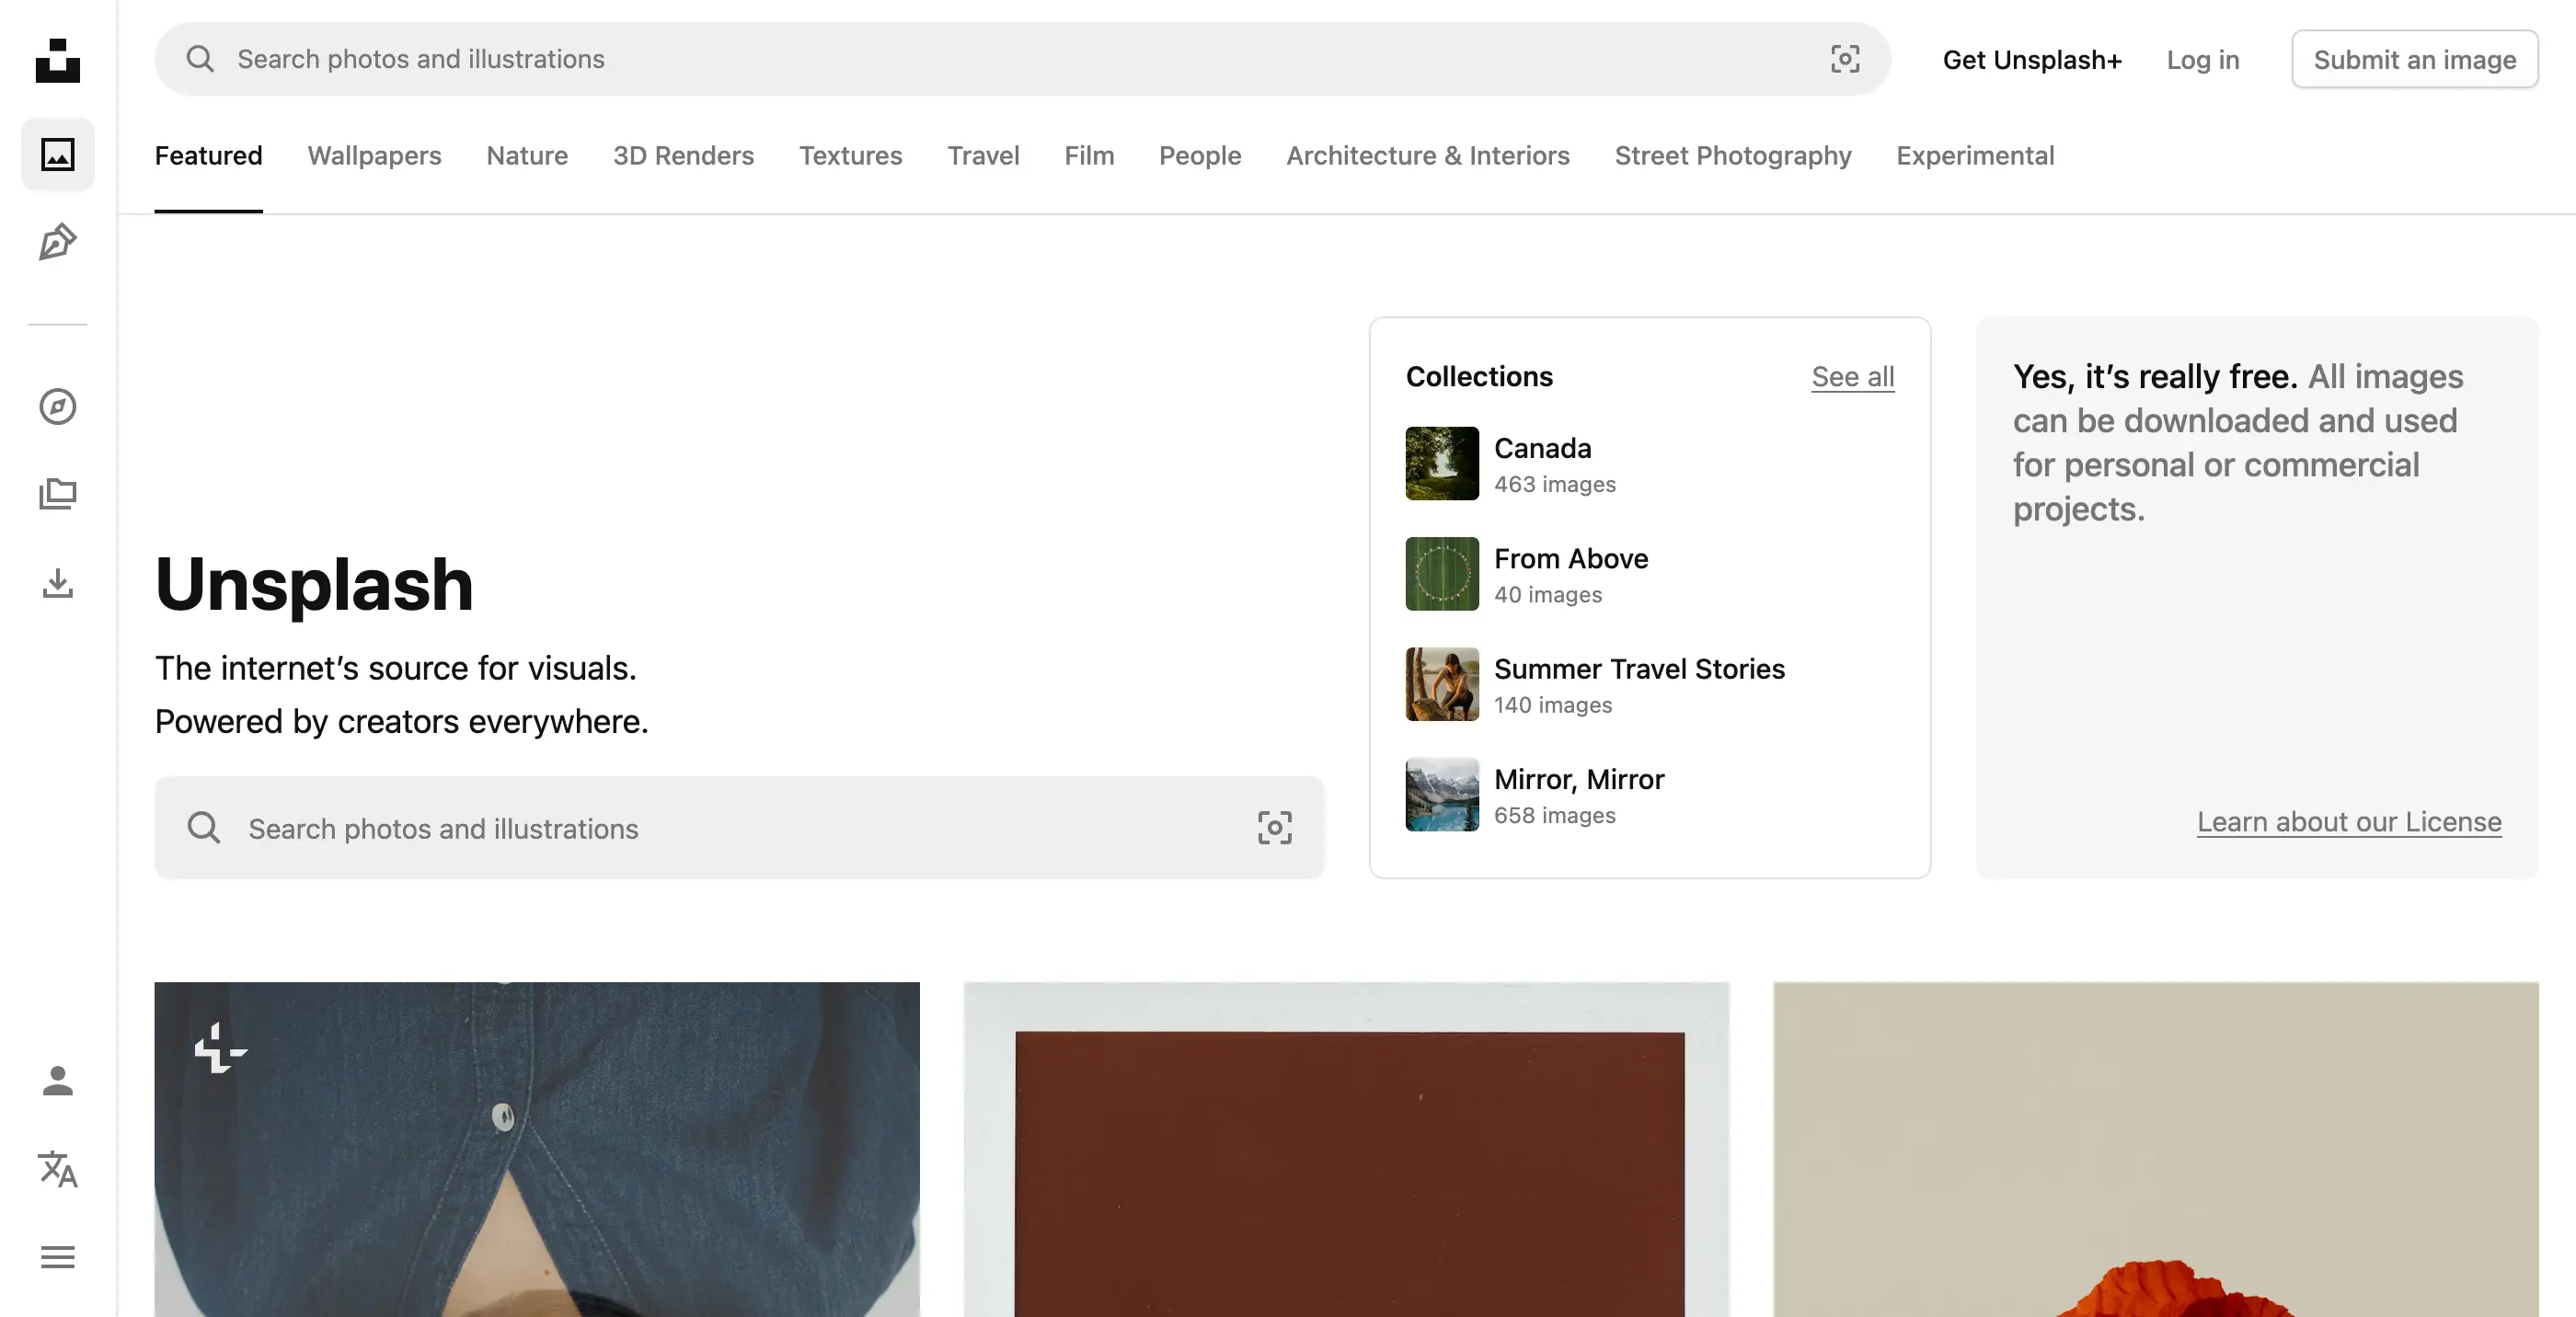Open the orange flower photo

pos(2156,1149)
